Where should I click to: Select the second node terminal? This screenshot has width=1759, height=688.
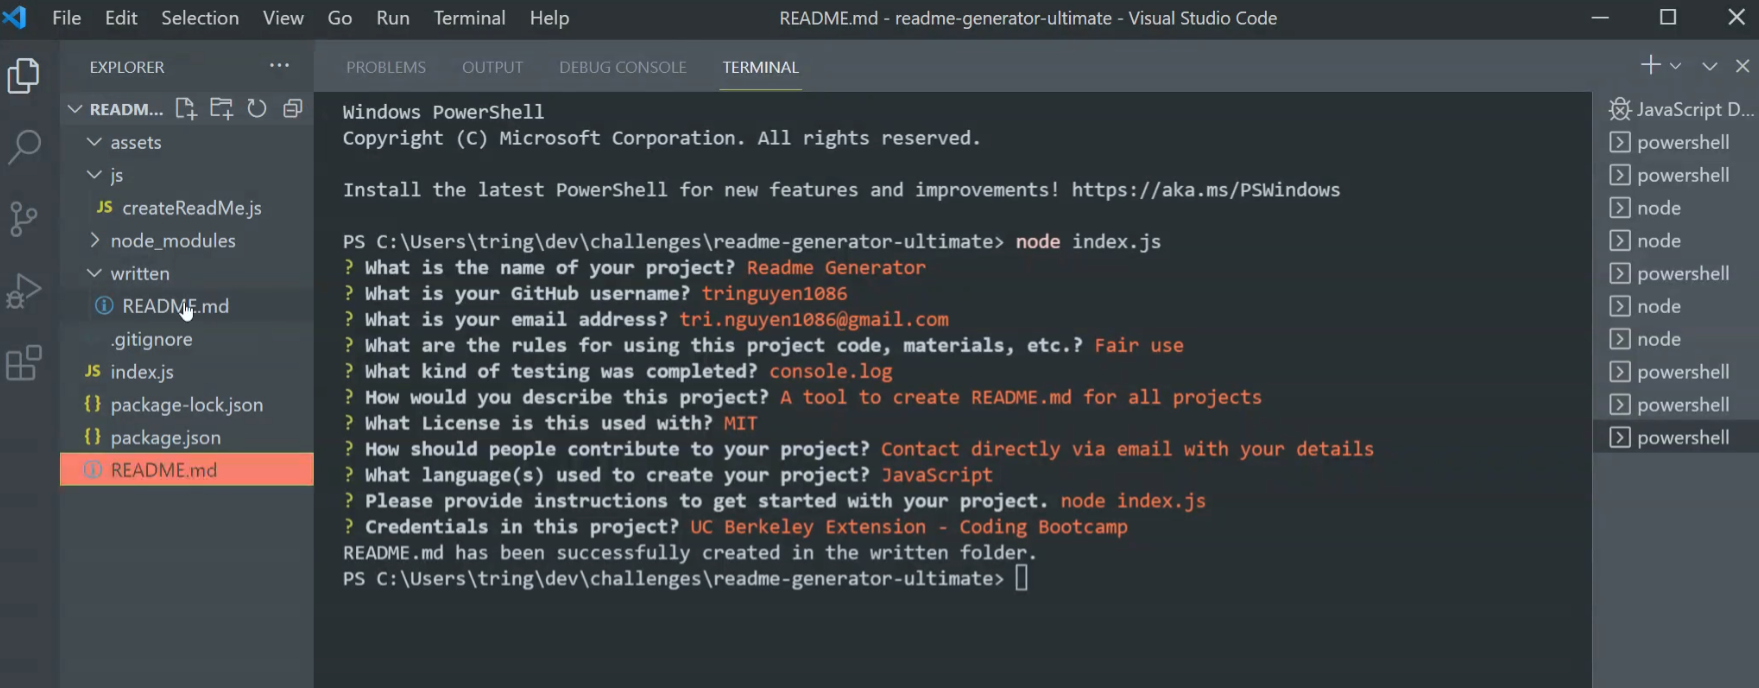[x=1676, y=241]
